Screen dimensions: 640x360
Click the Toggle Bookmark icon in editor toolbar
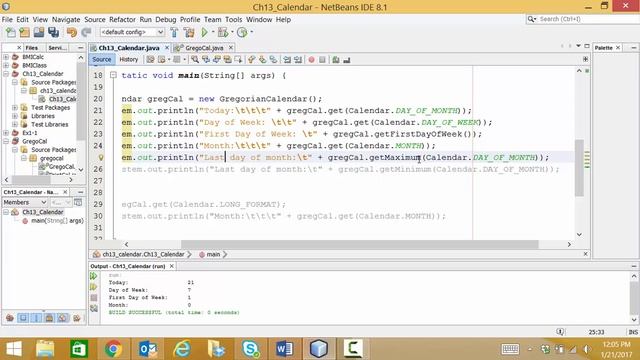[x=273, y=60]
